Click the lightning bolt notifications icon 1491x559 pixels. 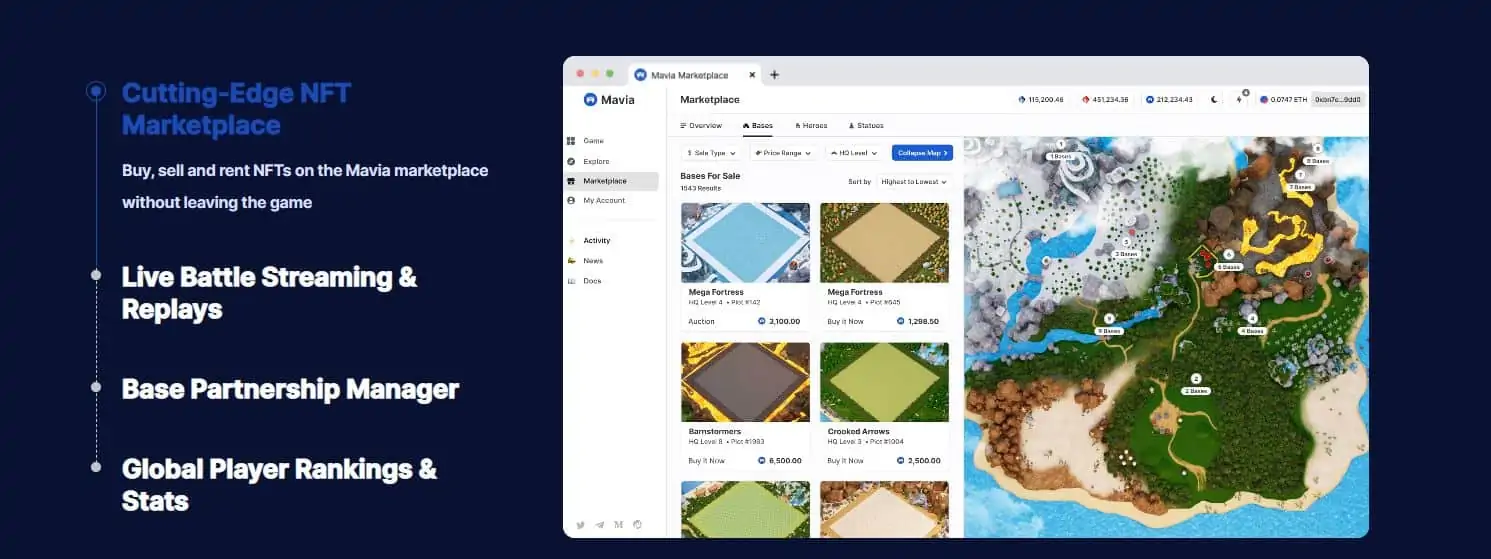(x=1240, y=100)
